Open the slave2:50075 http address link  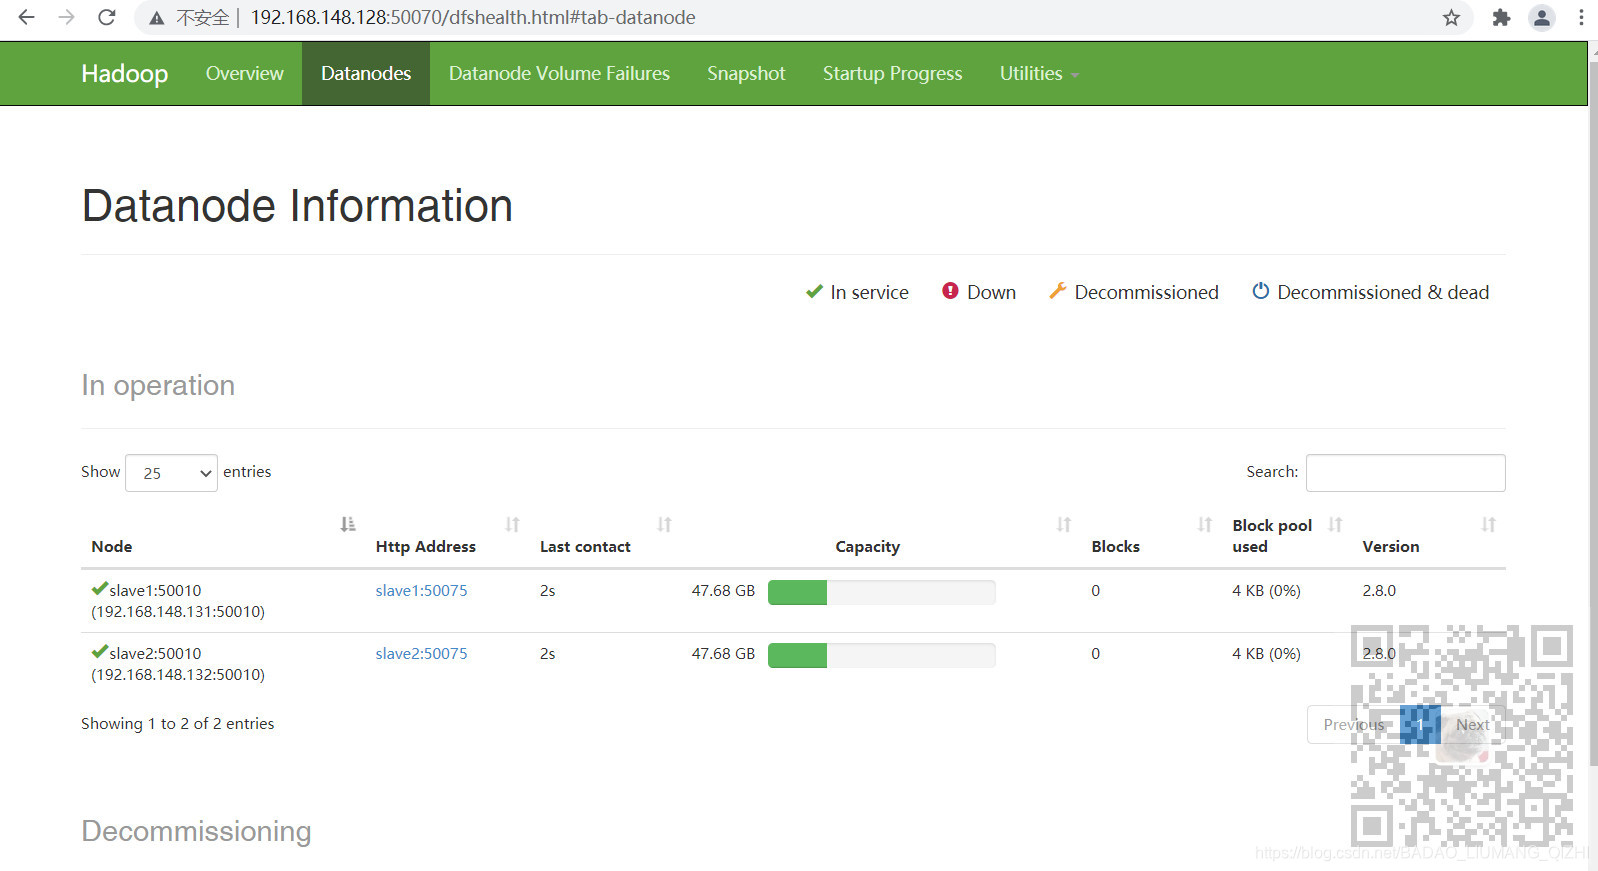coord(421,653)
